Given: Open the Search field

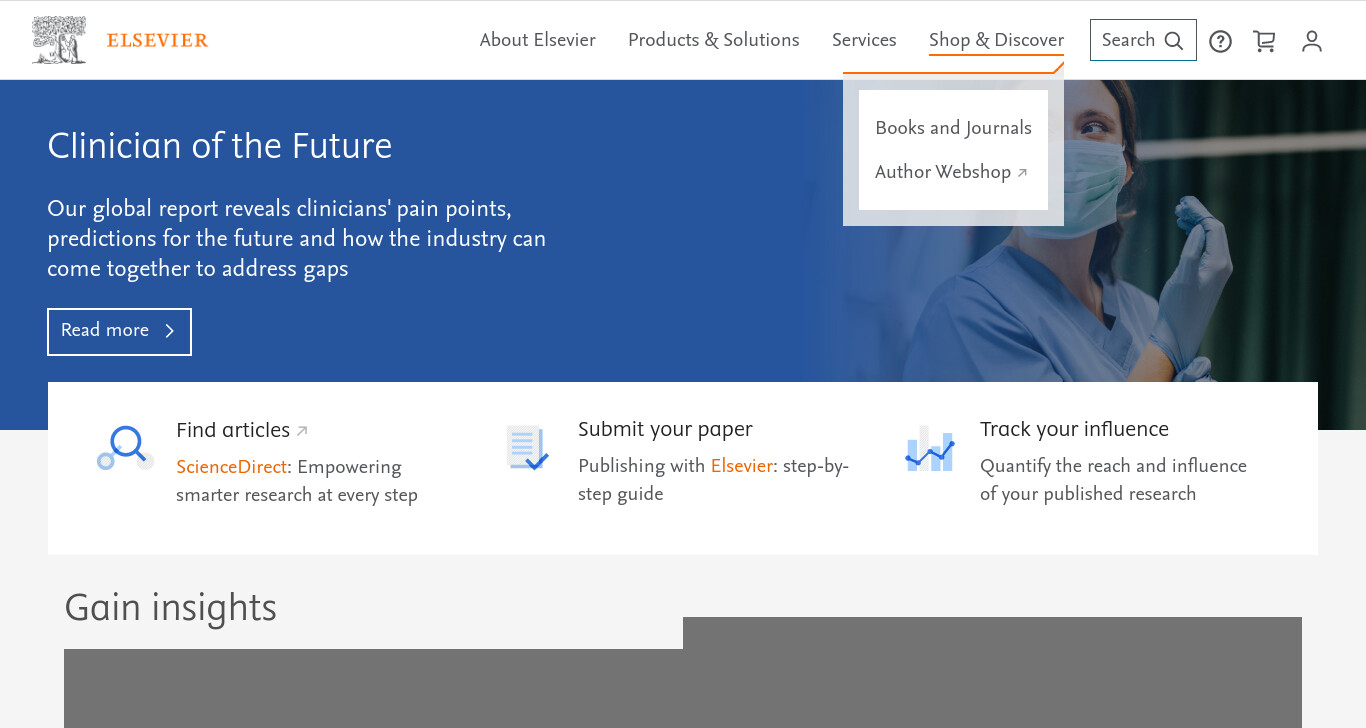Looking at the screenshot, I should (x=1143, y=40).
